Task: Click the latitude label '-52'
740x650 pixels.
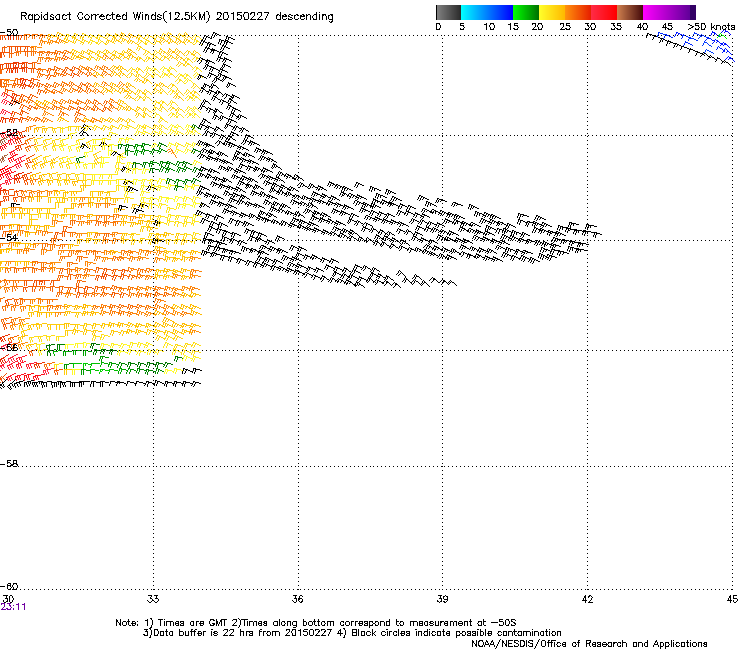Action: click(x=9, y=133)
